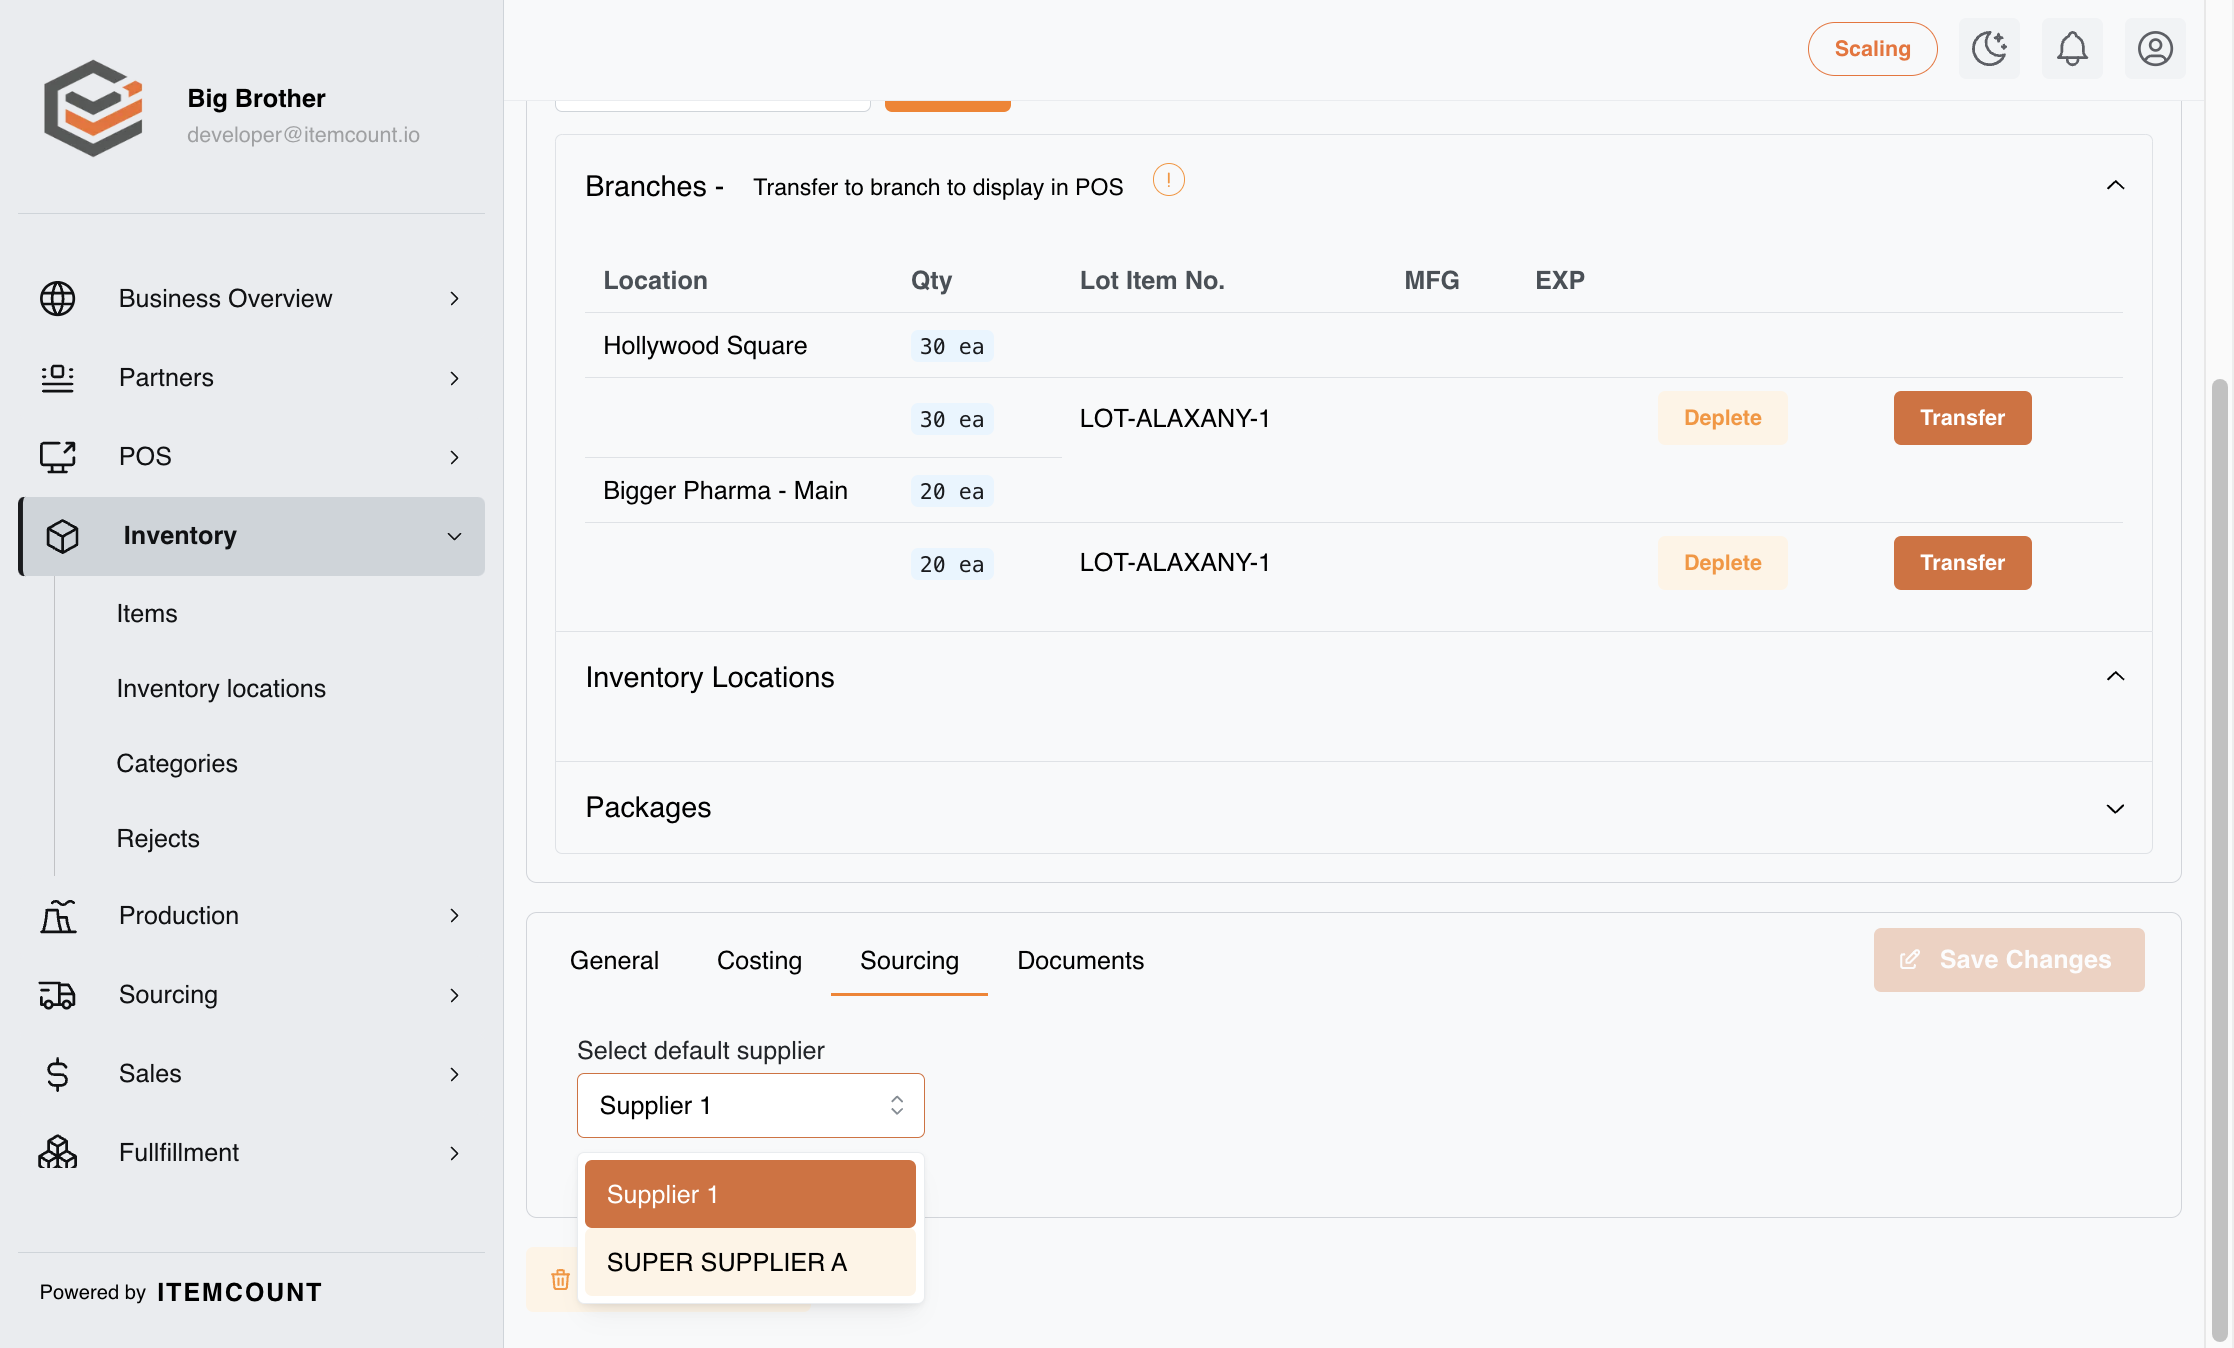Deplete Hollywood Square lot LOT-ALAXANY-1
The height and width of the screenshot is (1348, 2234).
pos(1722,418)
